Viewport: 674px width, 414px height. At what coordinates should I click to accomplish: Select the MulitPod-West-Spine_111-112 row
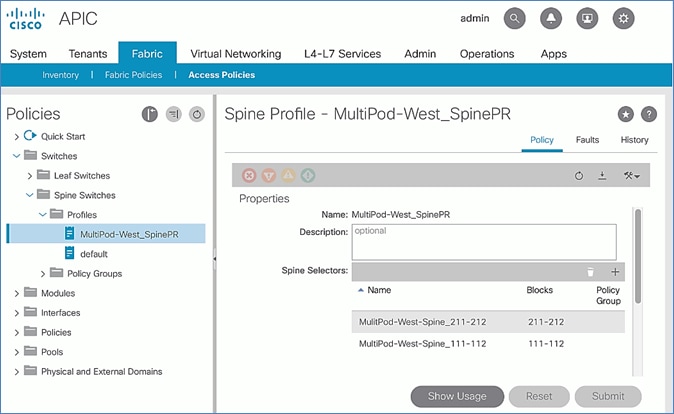488,343
